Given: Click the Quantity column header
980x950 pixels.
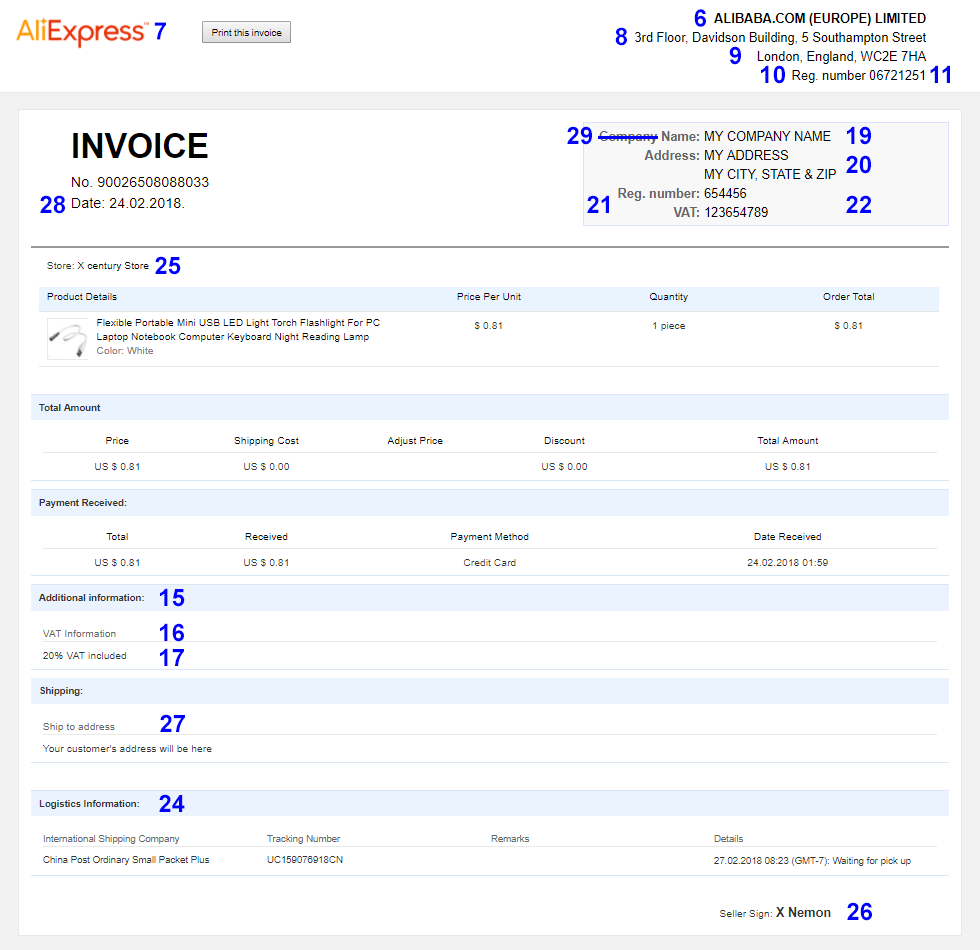Looking at the screenshot, I should [x=669, y=297].
